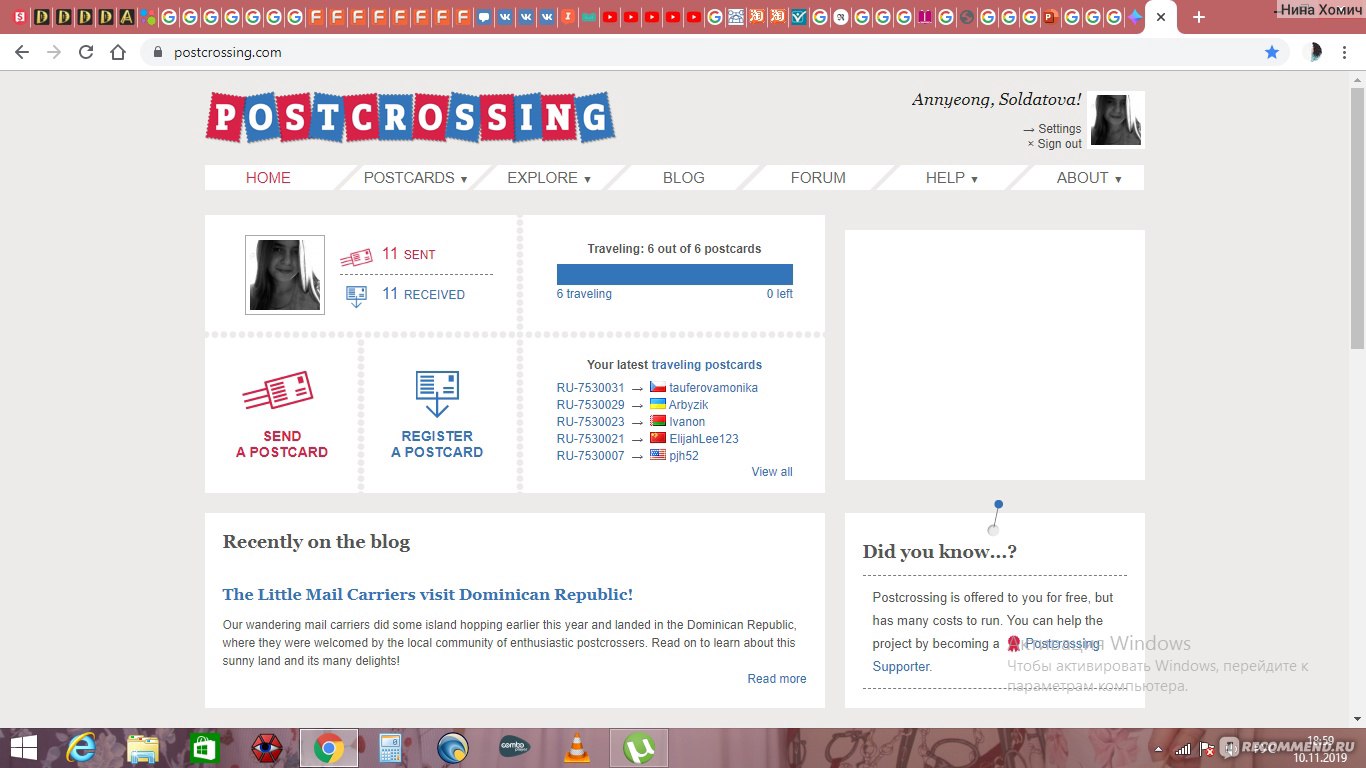Click the Send a Postcard envelope
This screenshot has width=1366, height=768.
tap(278, 391)
